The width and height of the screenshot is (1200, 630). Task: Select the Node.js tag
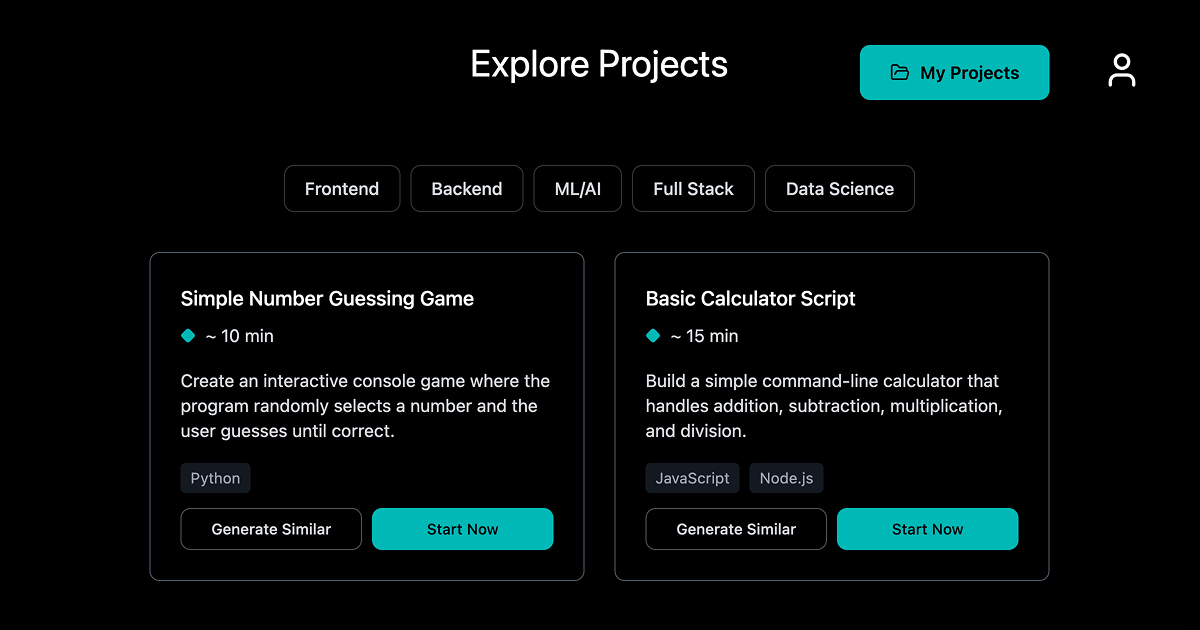tap(786, 477)
